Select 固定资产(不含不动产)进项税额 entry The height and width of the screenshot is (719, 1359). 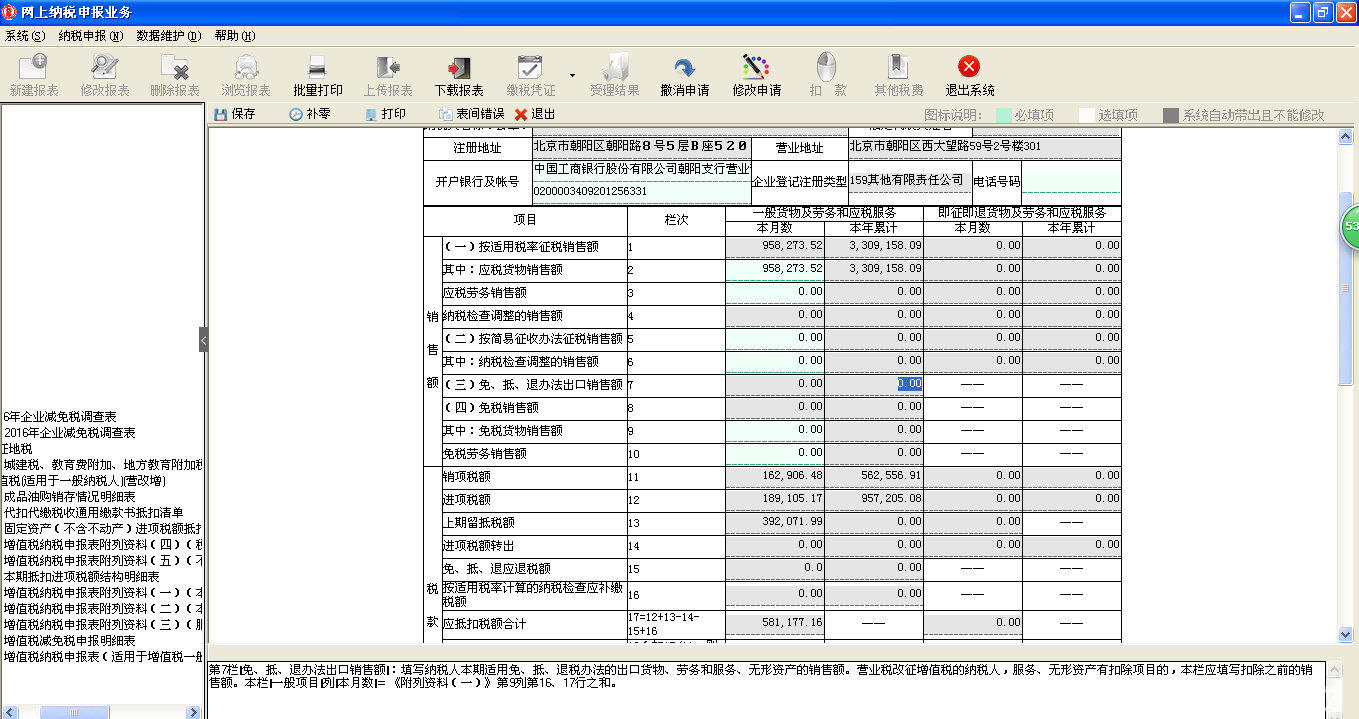[102, 529]
